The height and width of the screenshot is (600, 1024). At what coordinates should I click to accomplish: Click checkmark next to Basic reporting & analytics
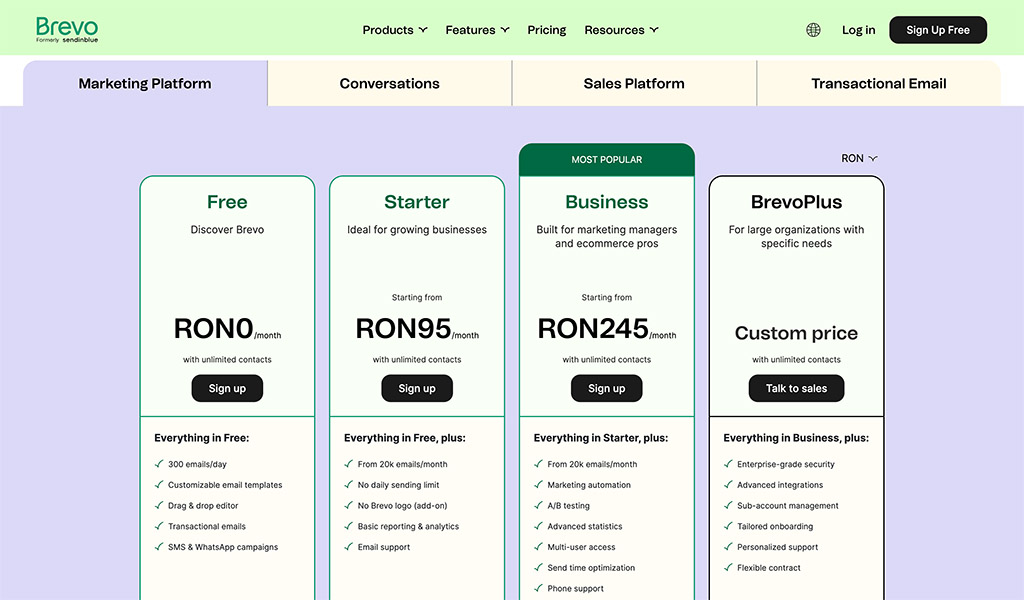click(x=349, y=526)
